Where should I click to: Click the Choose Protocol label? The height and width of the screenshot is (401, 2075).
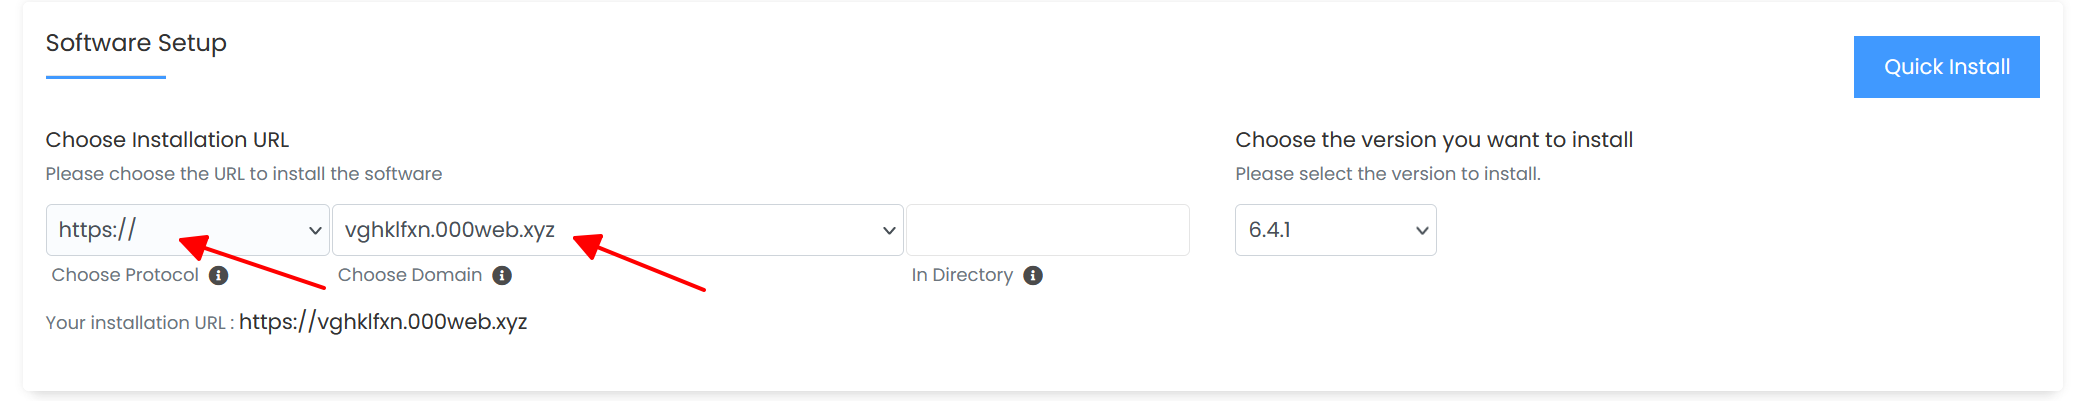point(125,275)
